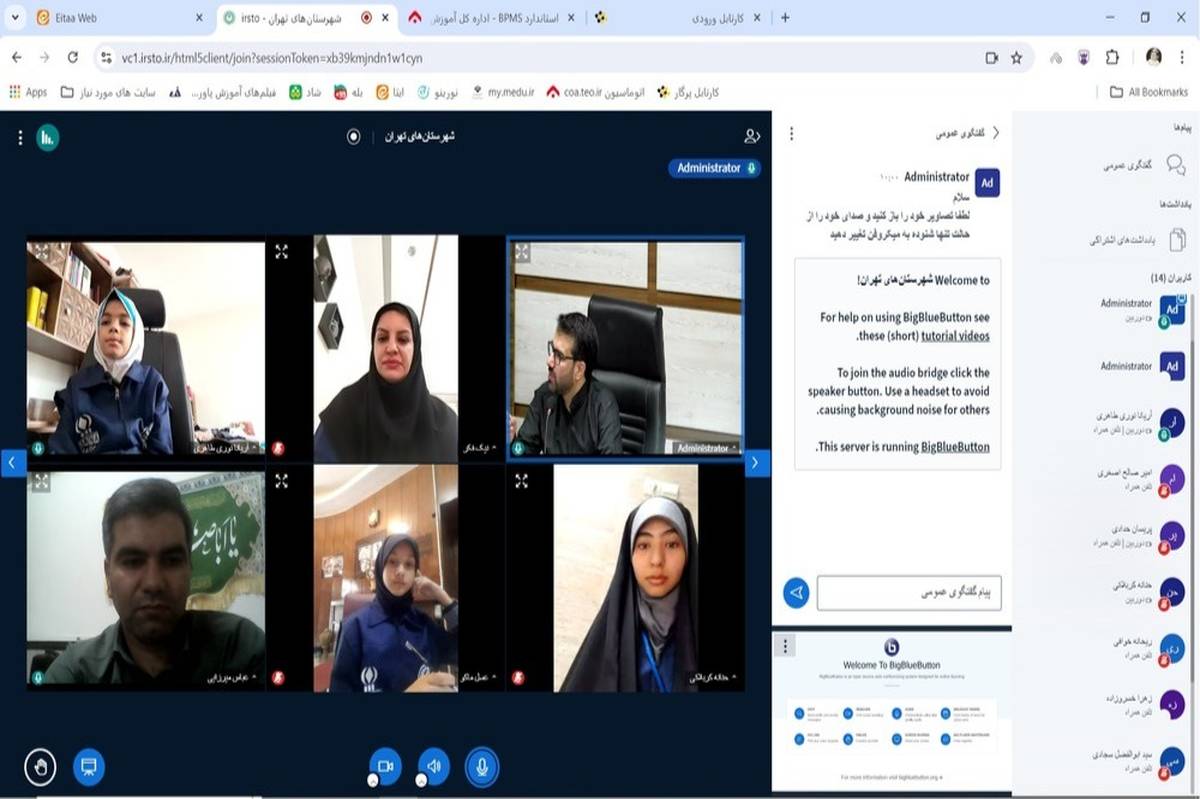Click the user list toggle icon
Image resolution: width=1200 pixels, height=799 pixels.
[752, 137]
